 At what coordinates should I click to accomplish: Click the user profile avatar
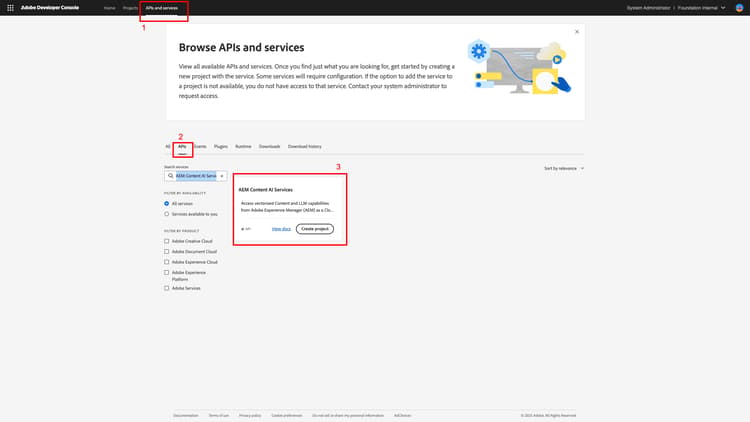739,8
